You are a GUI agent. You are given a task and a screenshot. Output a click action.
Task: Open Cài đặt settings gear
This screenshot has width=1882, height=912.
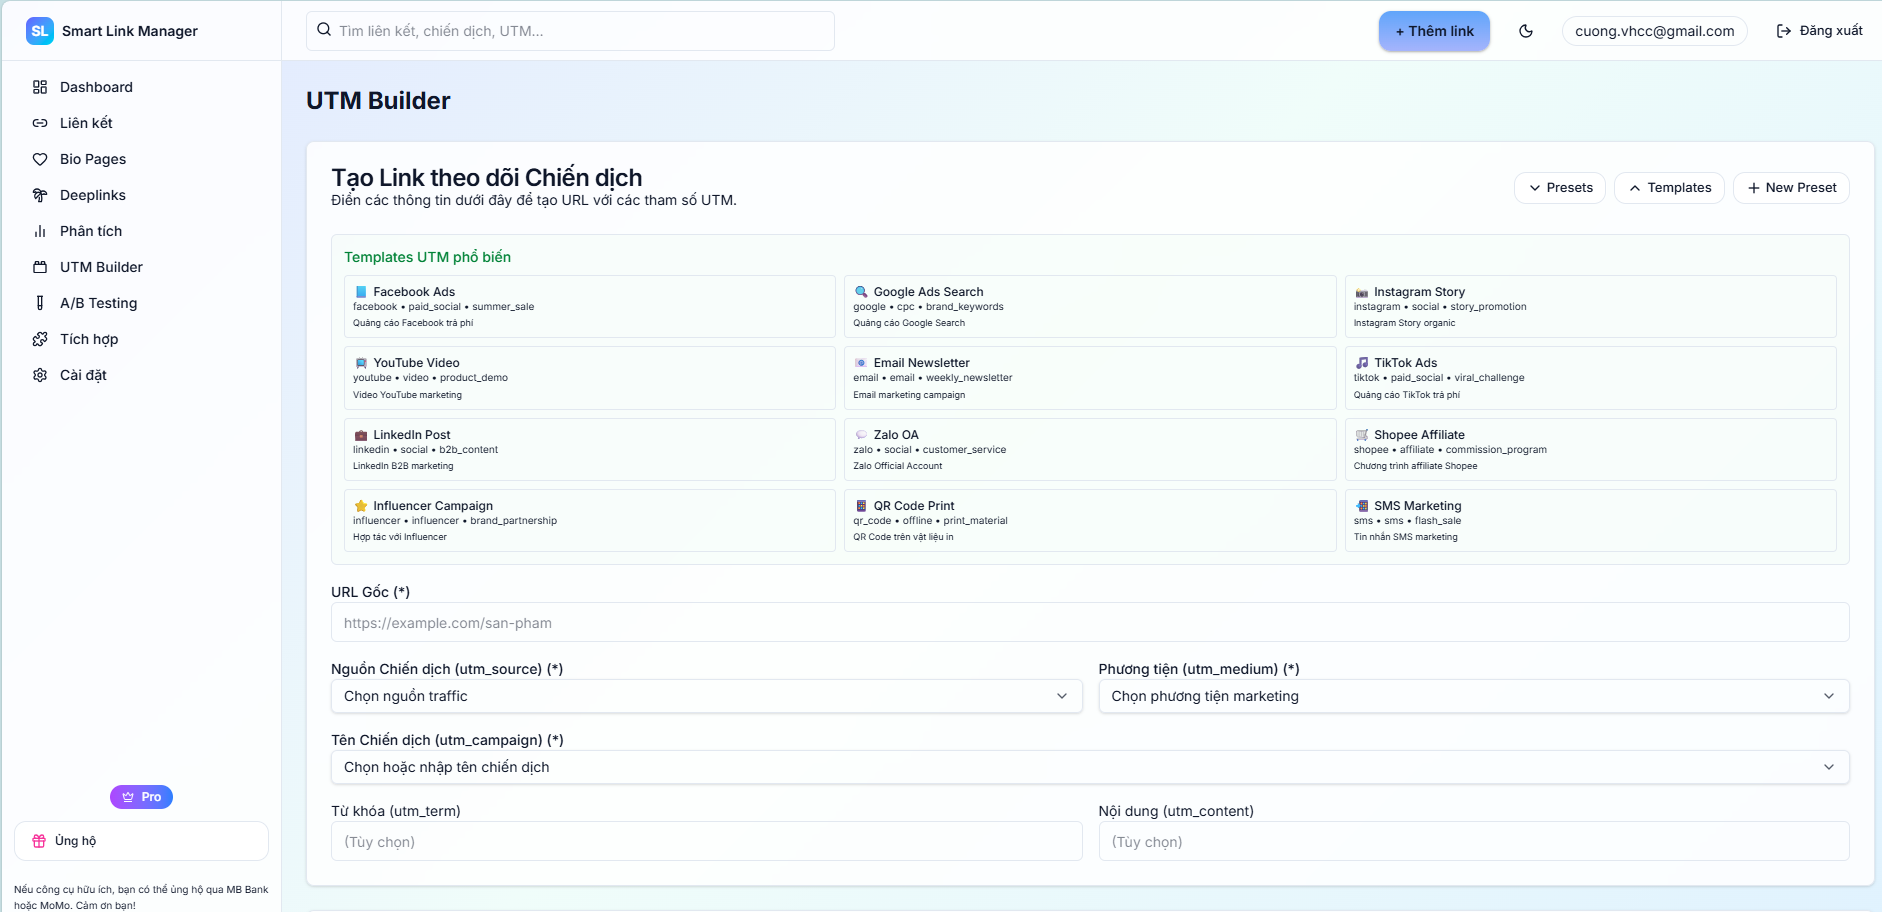(x=40, y=375)
